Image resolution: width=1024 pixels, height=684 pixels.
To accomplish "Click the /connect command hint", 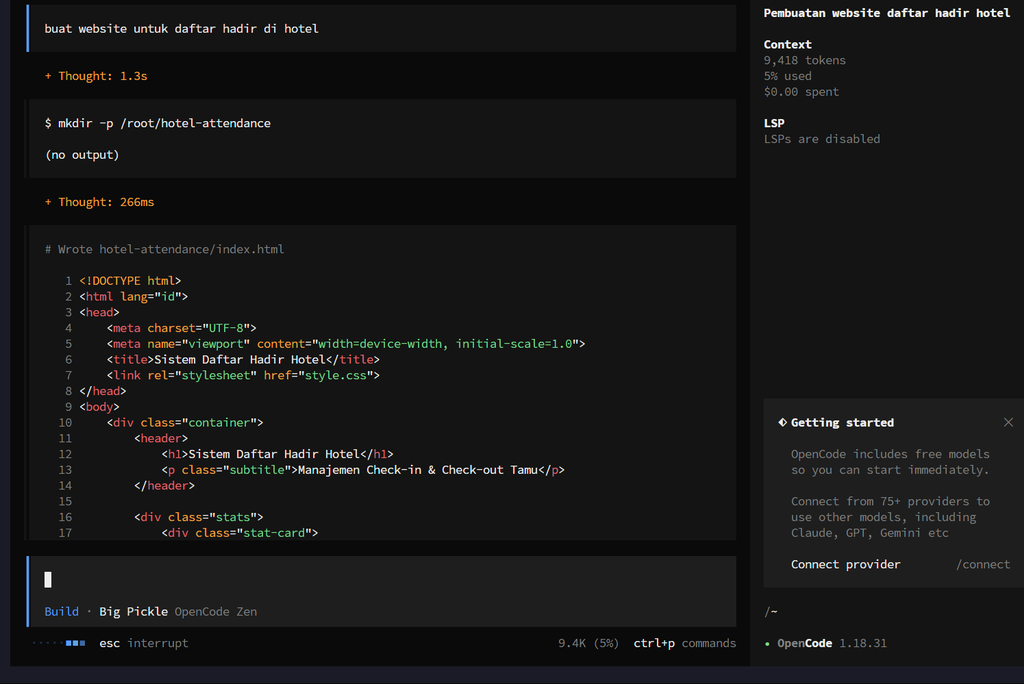I will (983, 564).
